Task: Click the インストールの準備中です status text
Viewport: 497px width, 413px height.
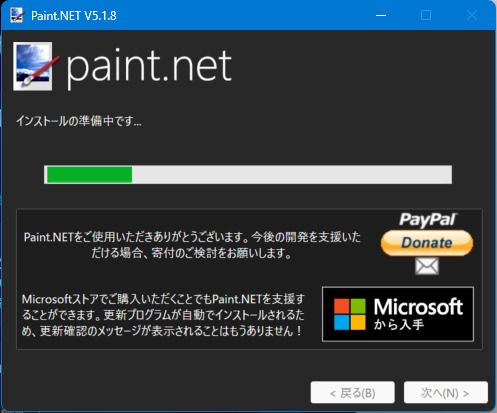Action: [79, 121]
